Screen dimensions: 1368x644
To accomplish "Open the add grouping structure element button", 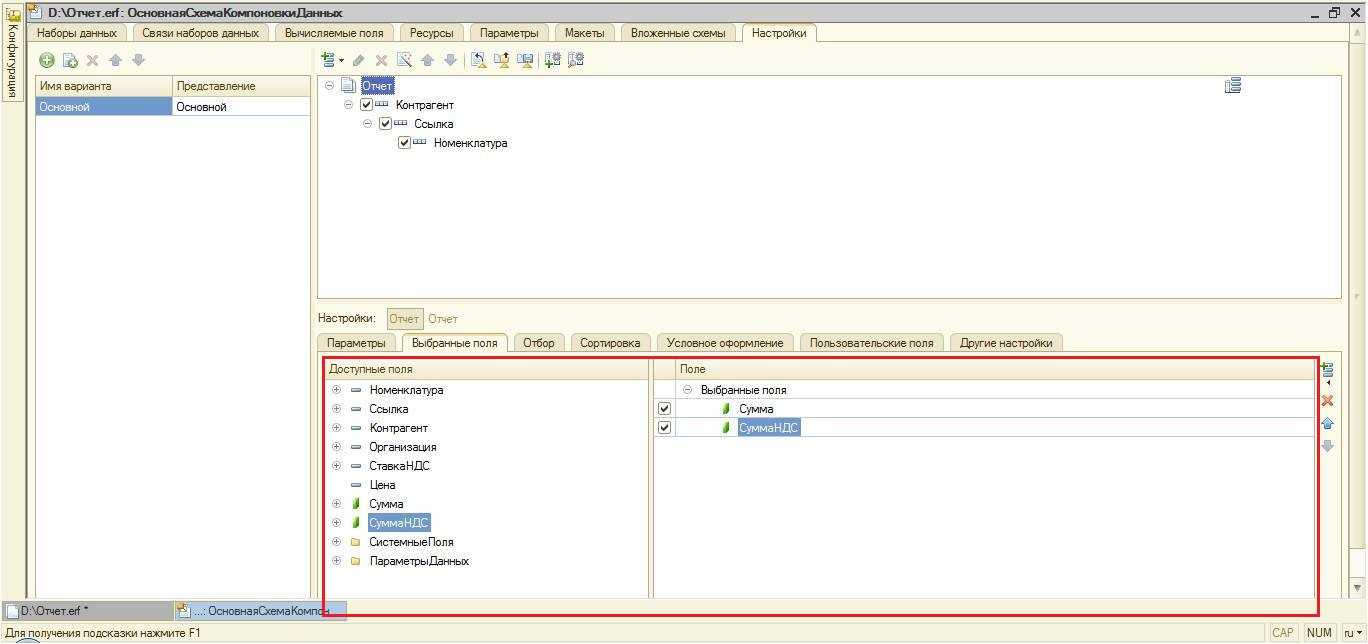I will 329,60.
